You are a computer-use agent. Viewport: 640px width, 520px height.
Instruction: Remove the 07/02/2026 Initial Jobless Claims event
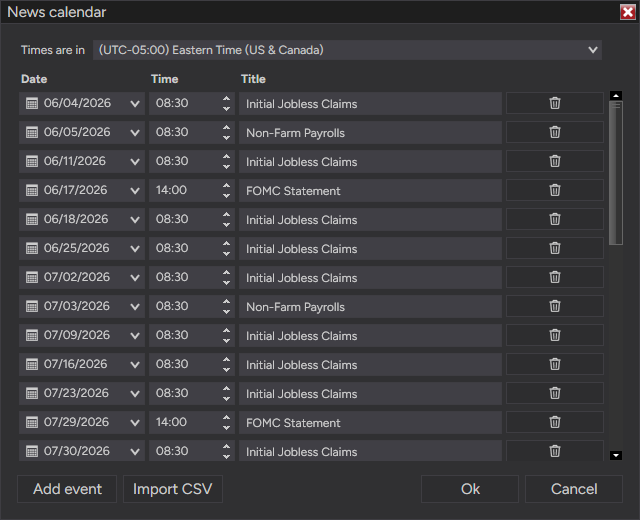point(555,277)
